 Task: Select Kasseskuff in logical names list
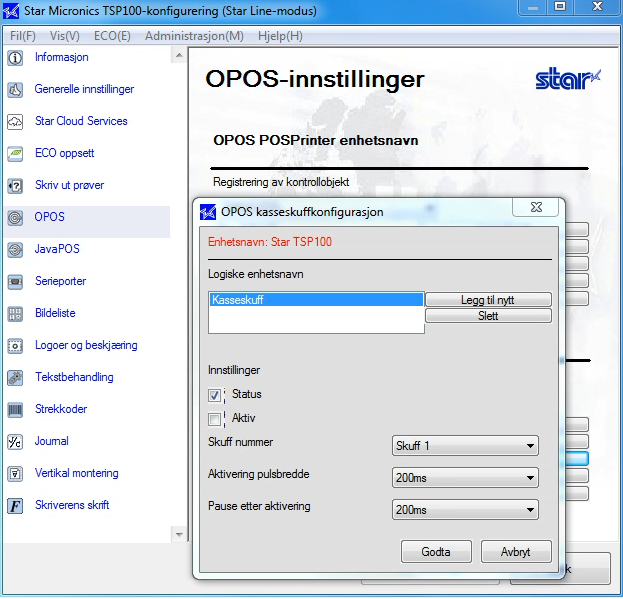pyautogui.click(x=316, y=300)
